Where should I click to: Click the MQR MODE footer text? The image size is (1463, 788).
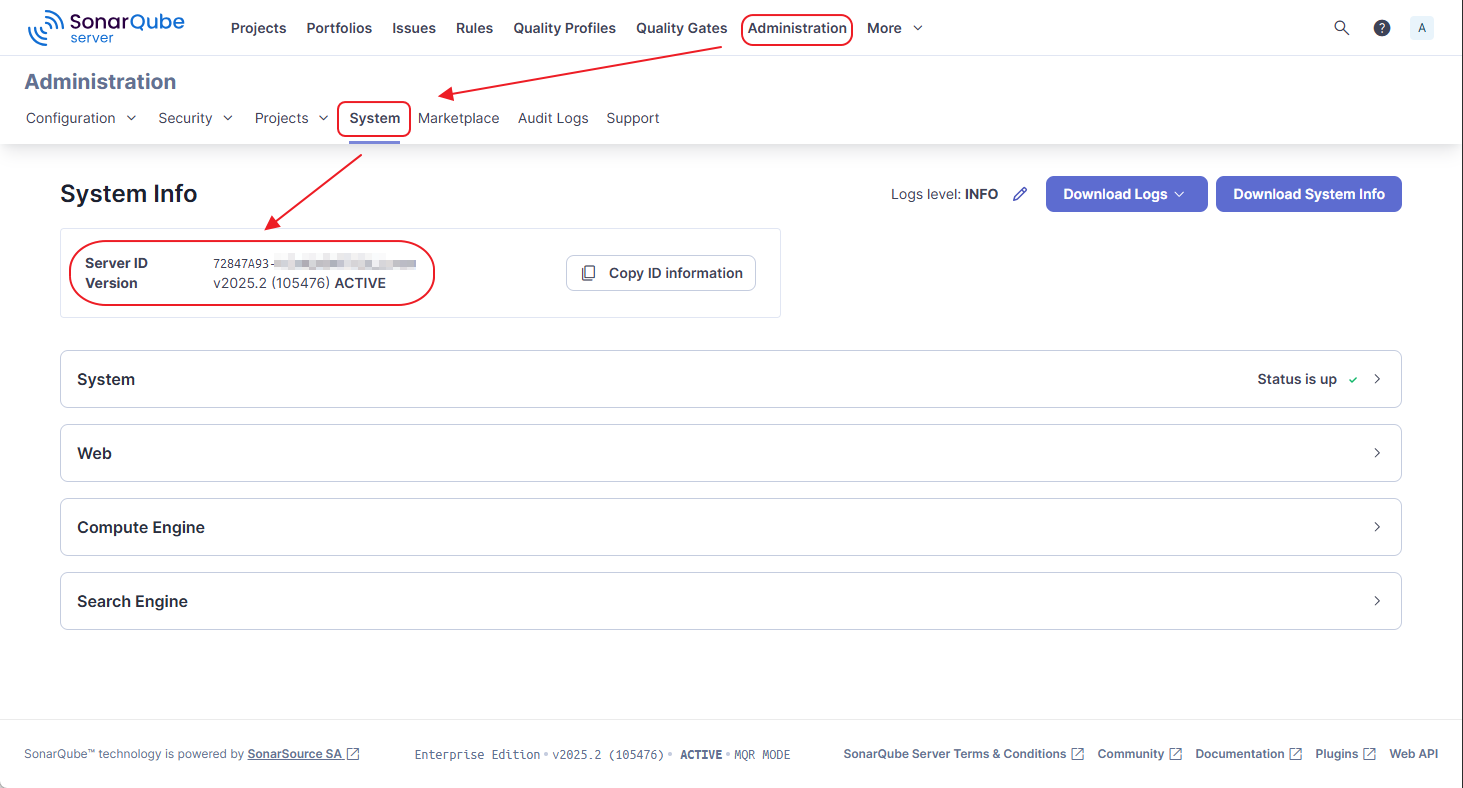point(762,755)
